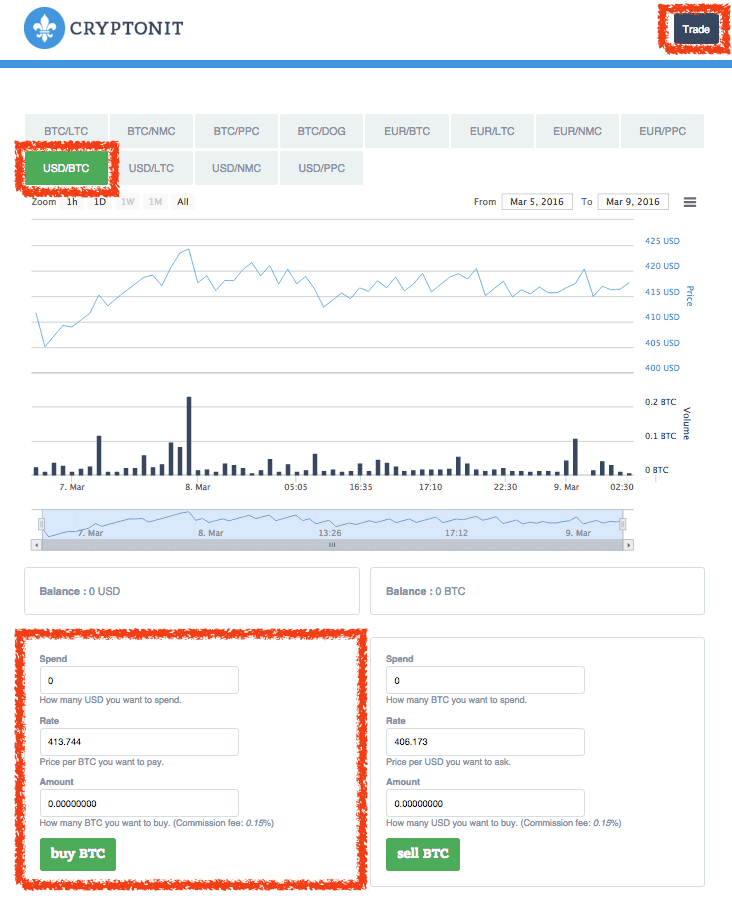Viewport: 732px width, 900px height.
Task: Click the 425 USD price axis label
Action: pos(662,241)
